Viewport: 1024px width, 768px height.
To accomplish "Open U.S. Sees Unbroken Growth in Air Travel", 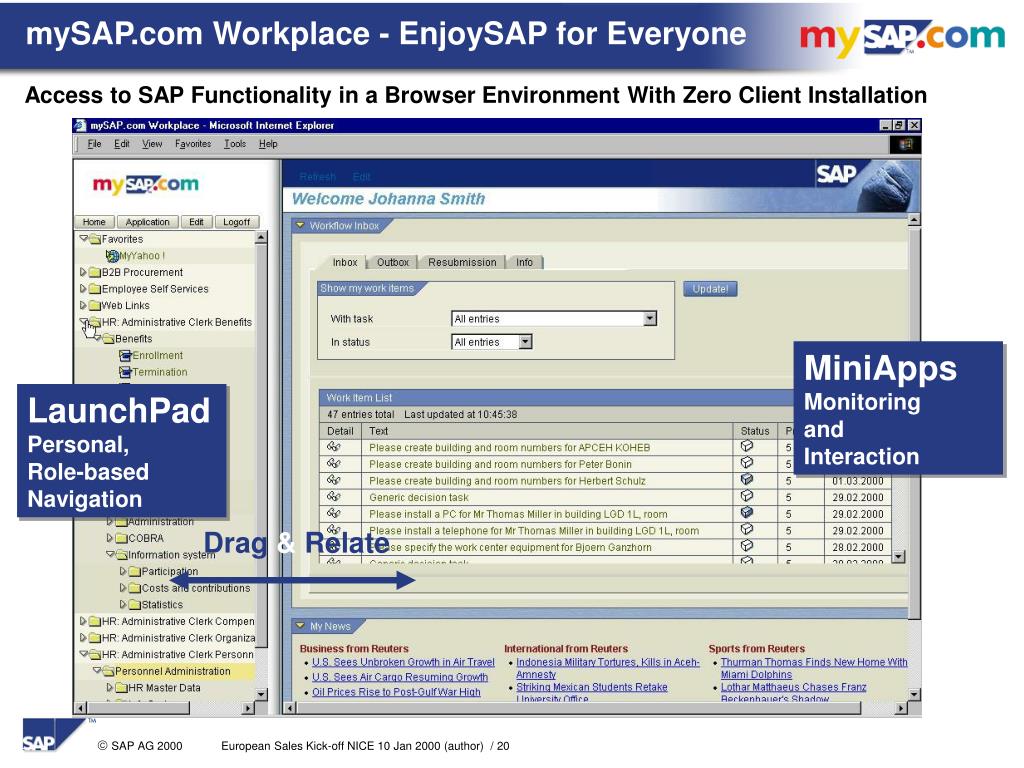I will coord(403,662).
